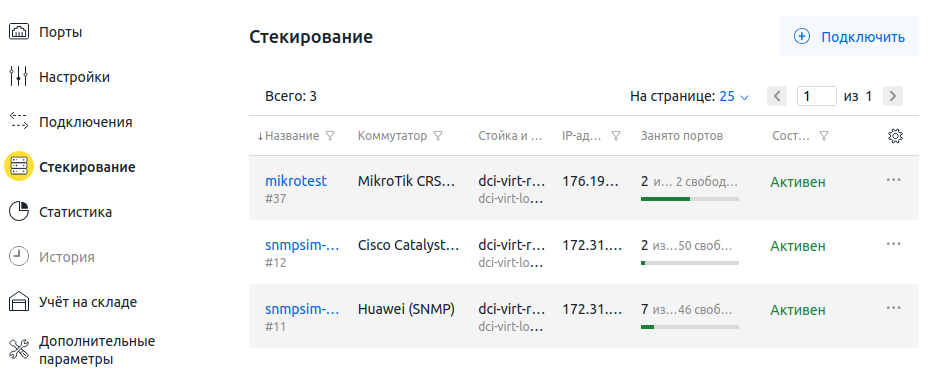Open Подключения arrows icon
The image size is (939, 386).
19,121
